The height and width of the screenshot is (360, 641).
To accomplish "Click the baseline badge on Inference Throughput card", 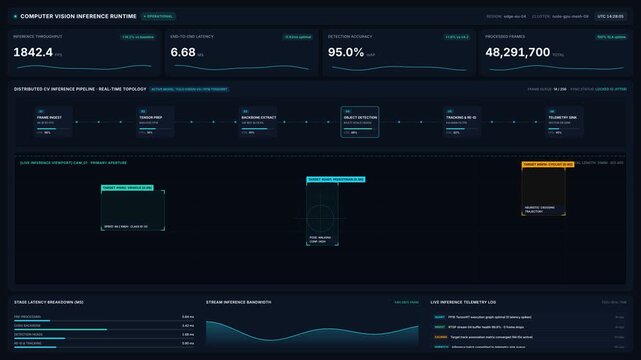I will 138,37.
